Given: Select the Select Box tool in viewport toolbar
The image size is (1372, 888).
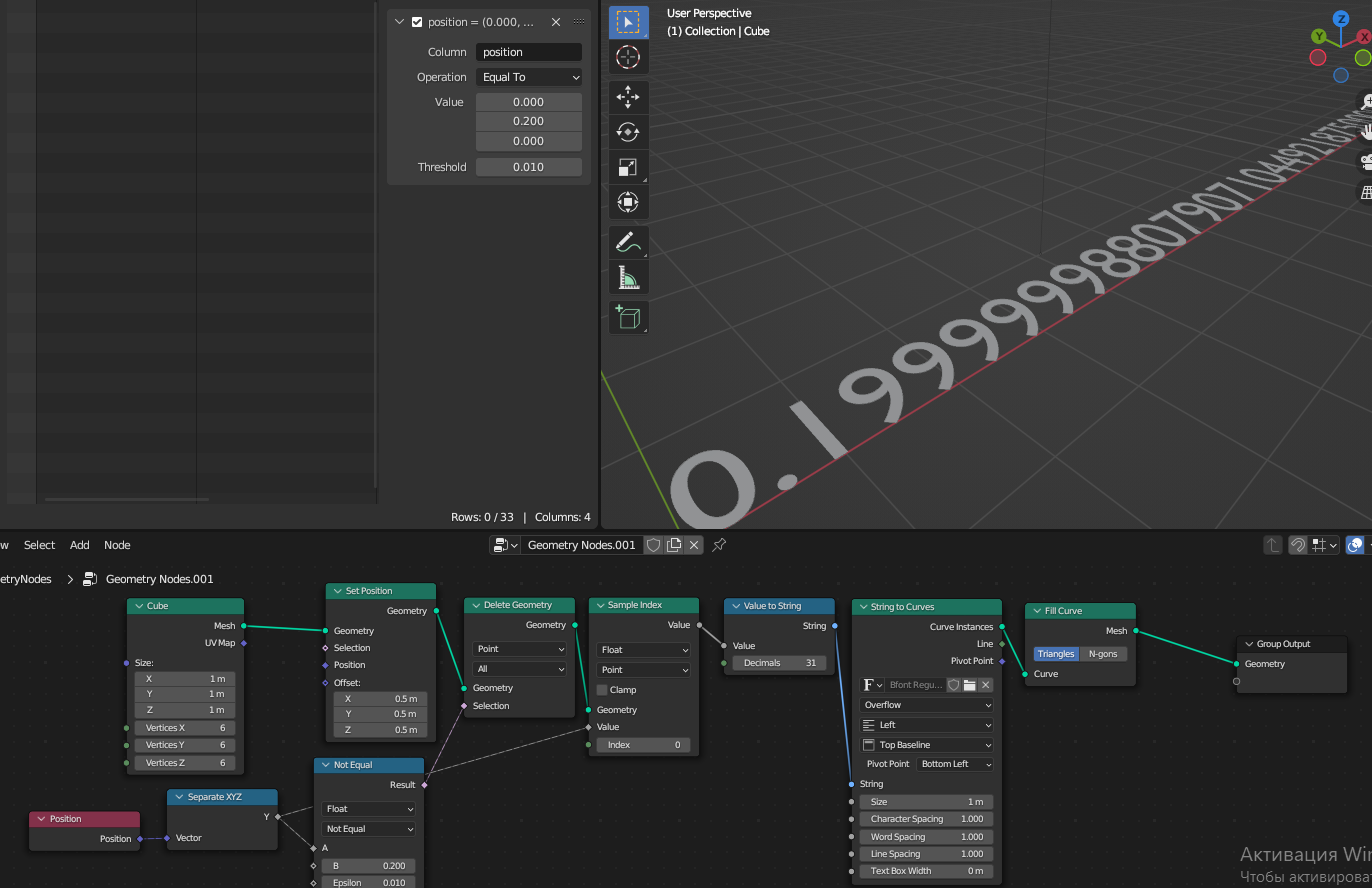Looking at the screenshot, I should (x=628, y=22).
